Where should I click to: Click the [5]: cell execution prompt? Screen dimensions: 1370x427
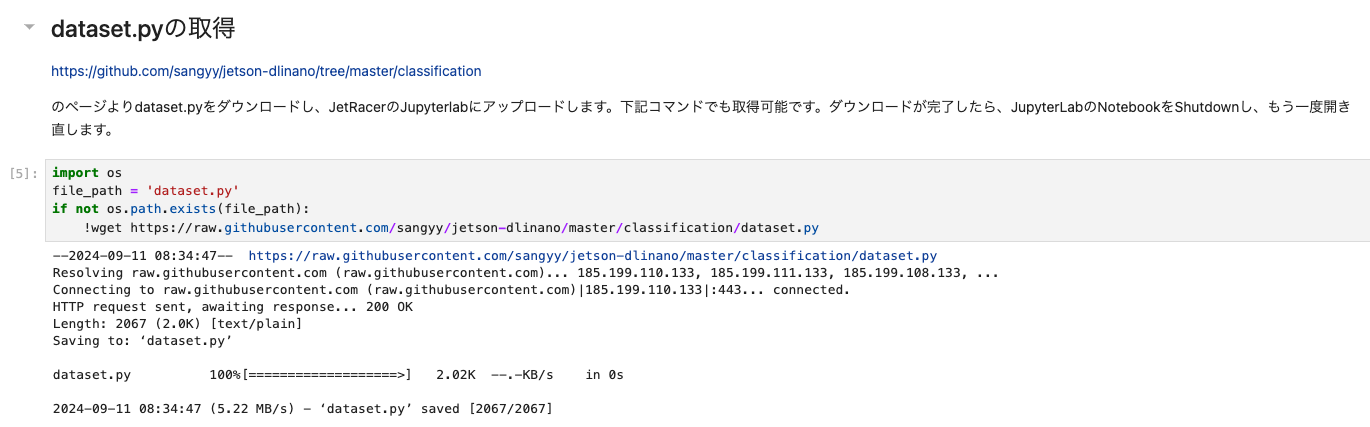[22, 173]
